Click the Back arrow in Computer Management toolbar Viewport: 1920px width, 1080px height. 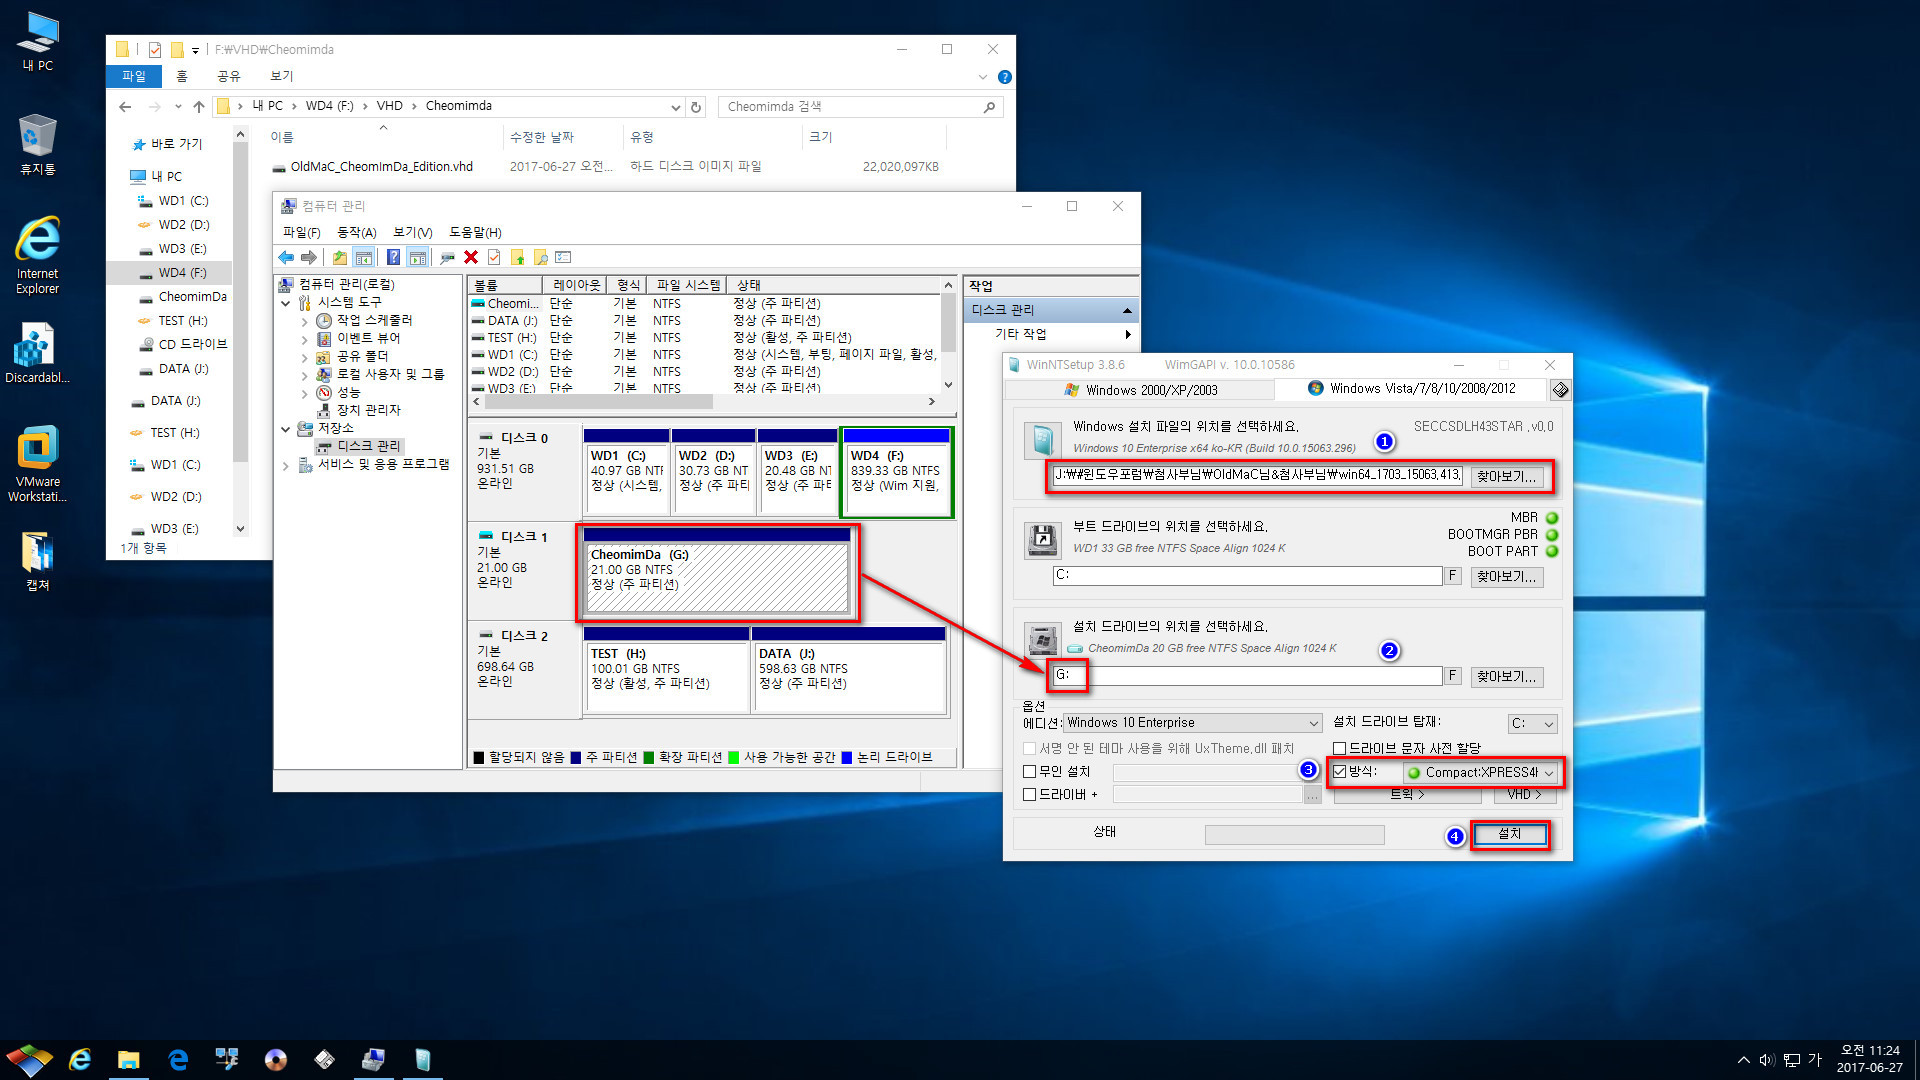287,258
